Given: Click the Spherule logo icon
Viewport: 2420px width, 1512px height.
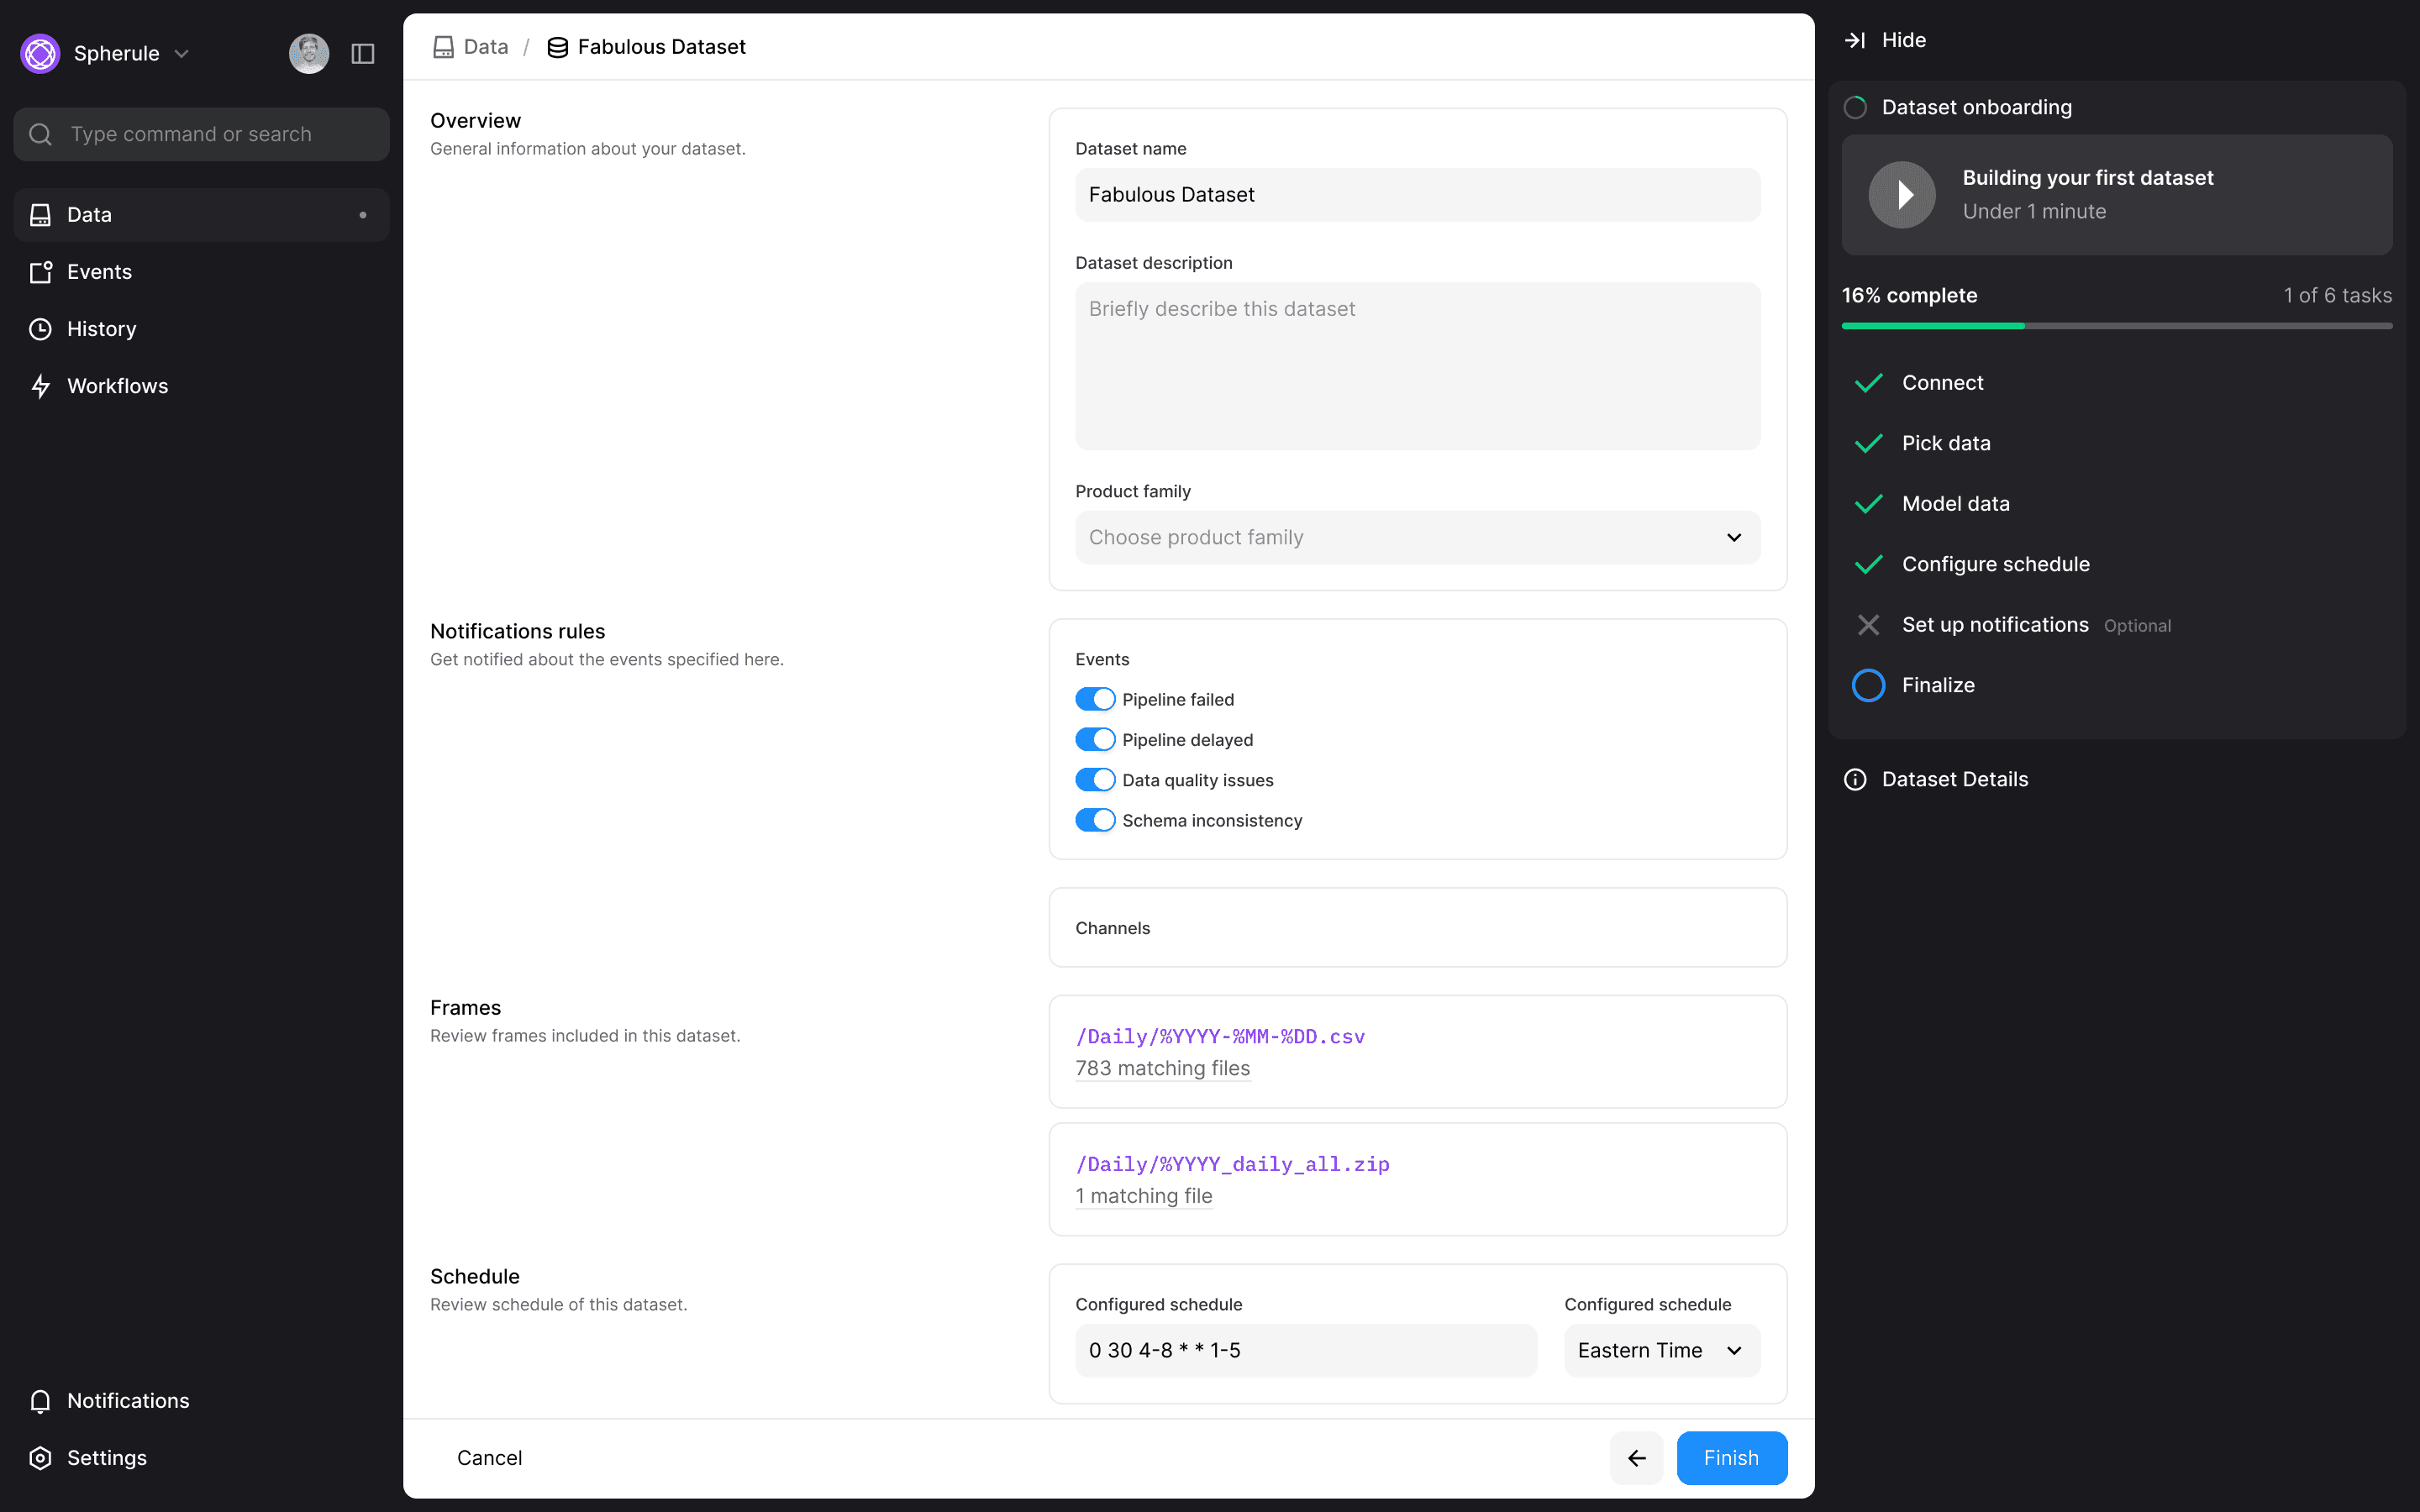Looking at the screenshot, I should (41, 54).
